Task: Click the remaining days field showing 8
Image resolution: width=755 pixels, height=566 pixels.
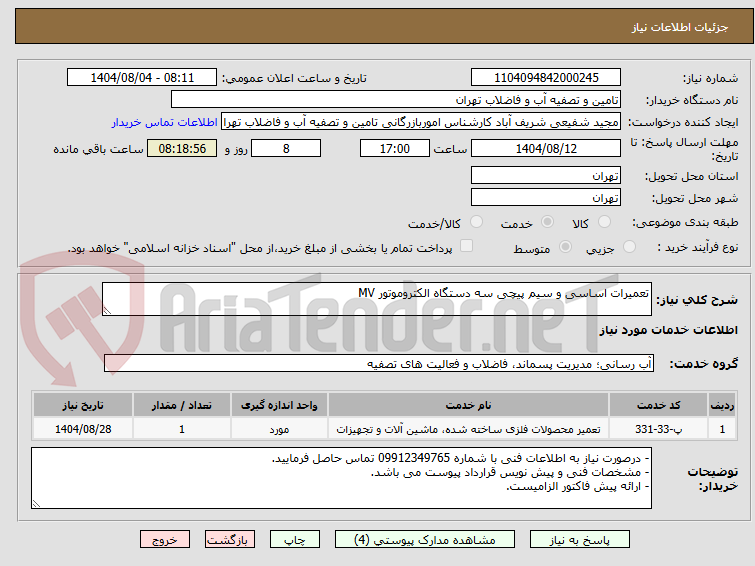Action: point(286,148)
